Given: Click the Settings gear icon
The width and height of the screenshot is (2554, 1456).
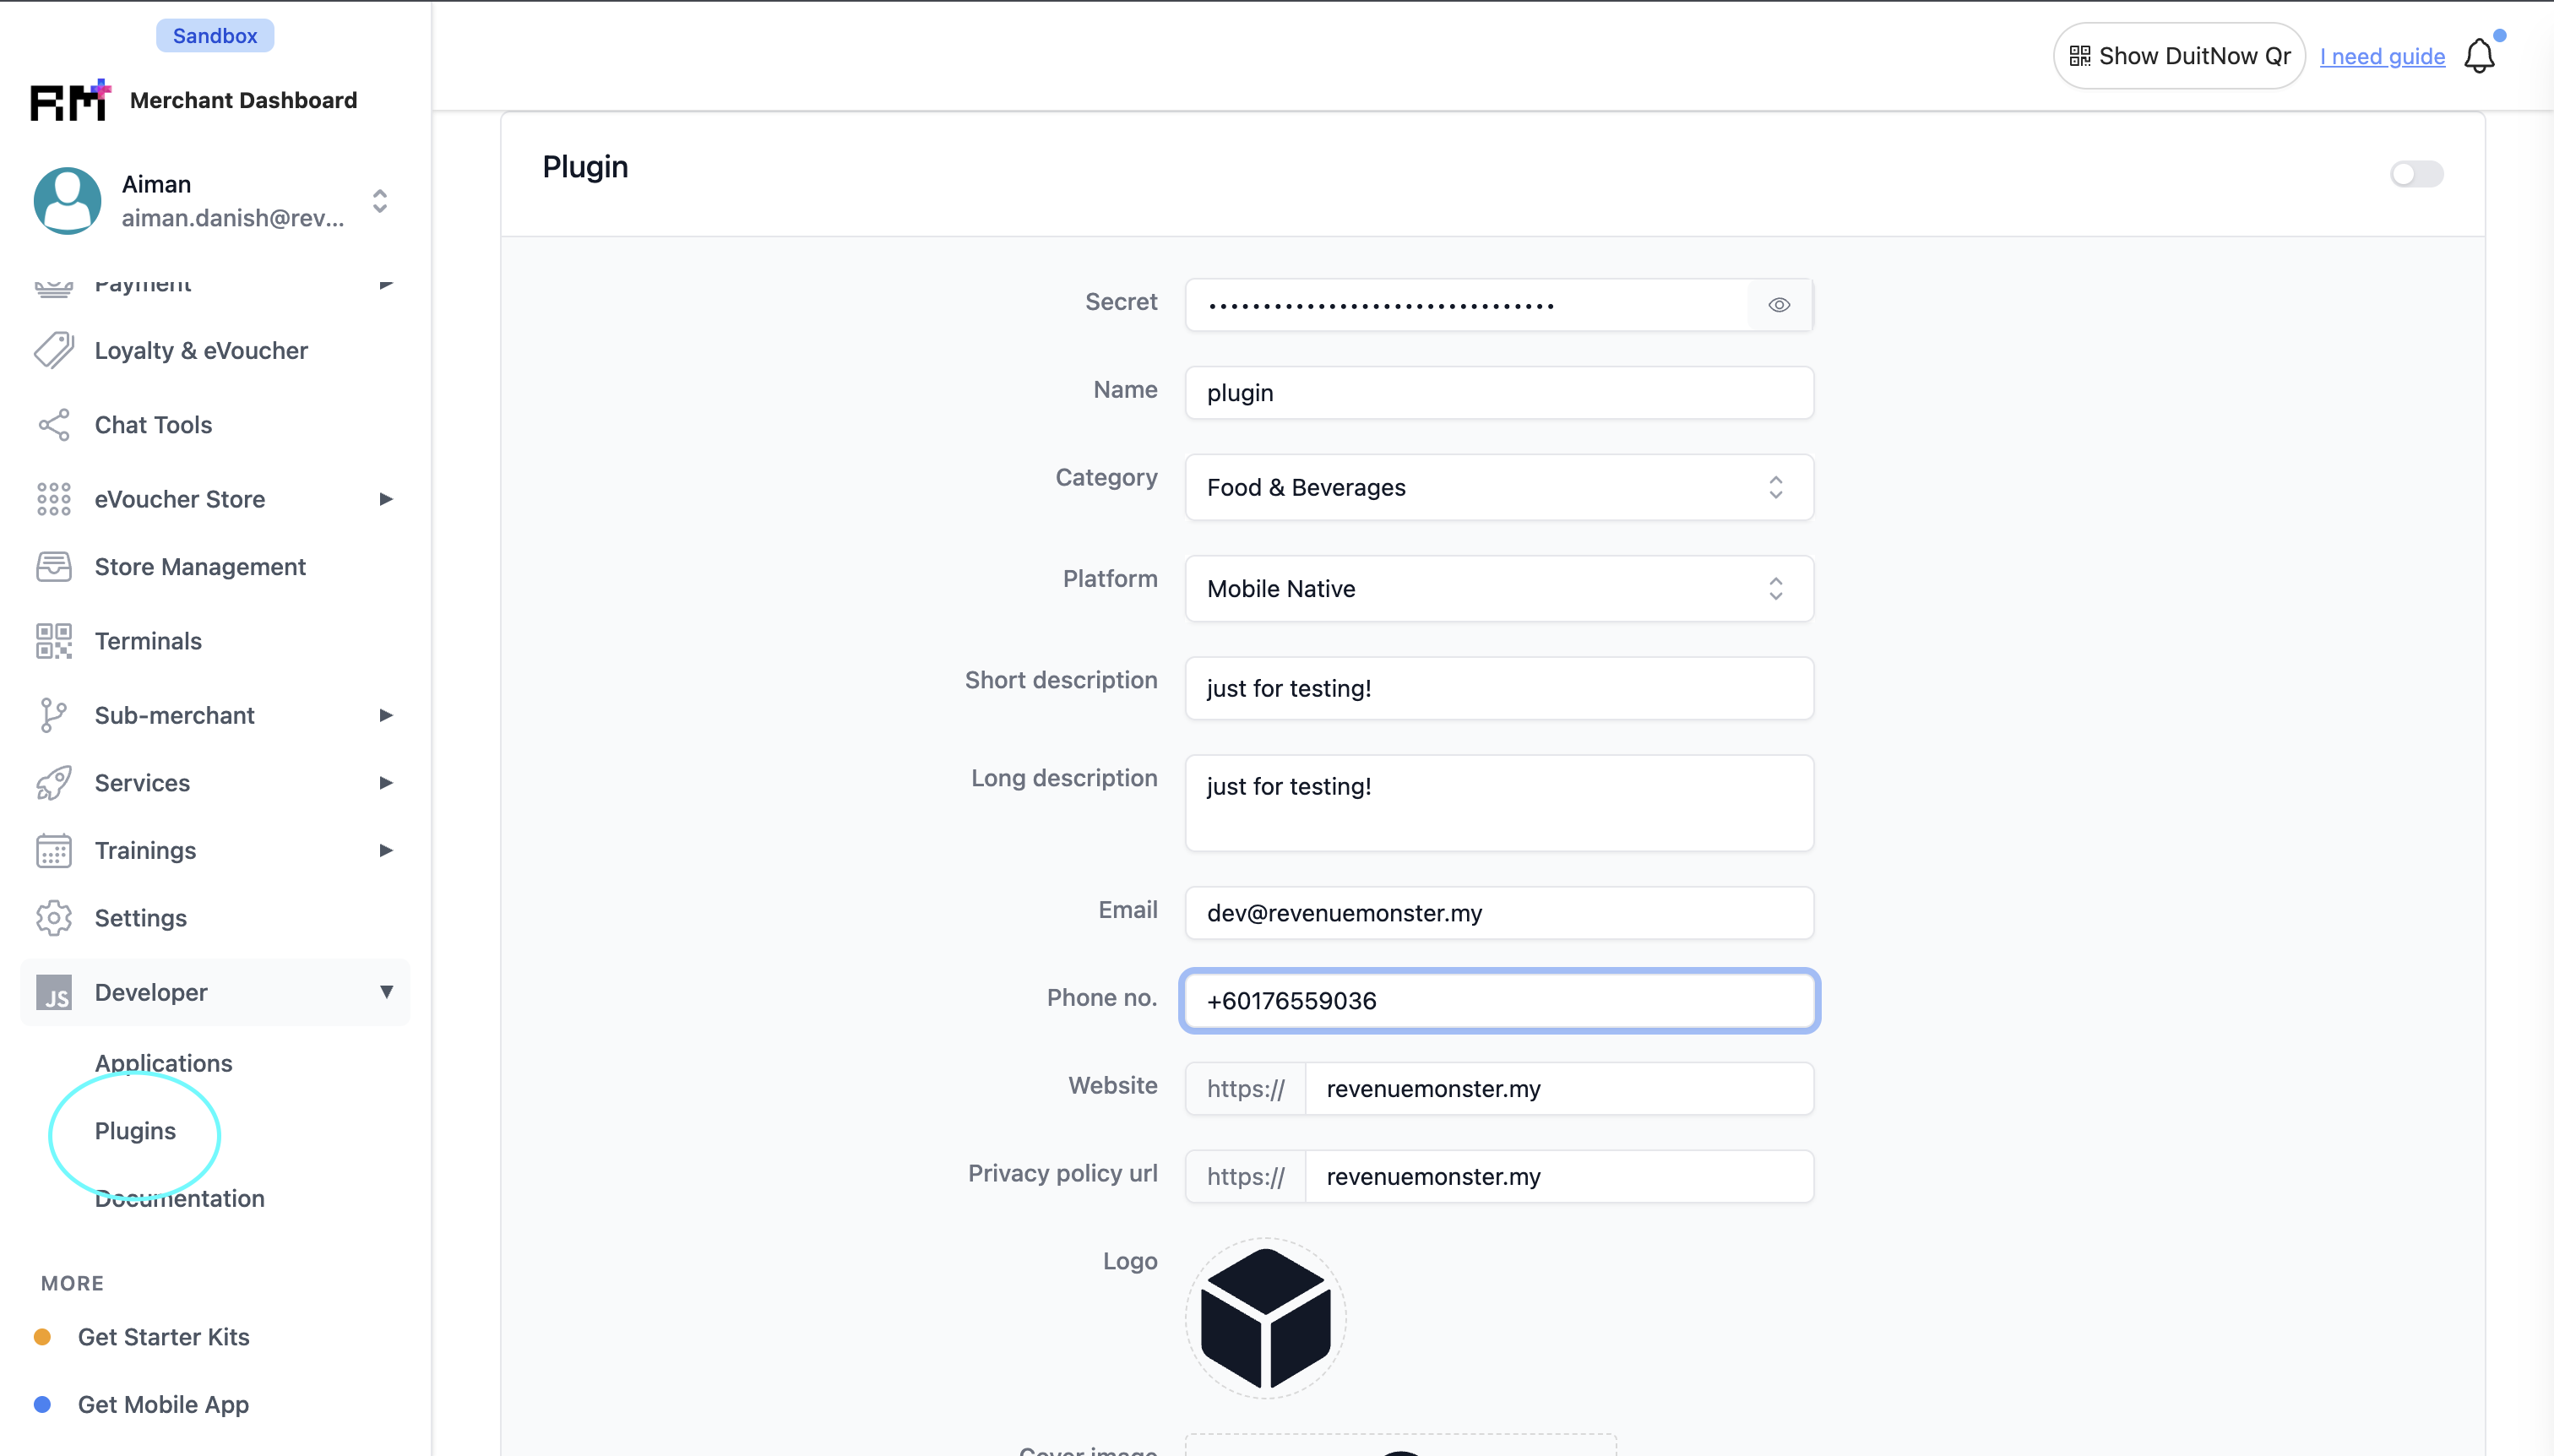Looking at the screenshot, I should (54, 918).
